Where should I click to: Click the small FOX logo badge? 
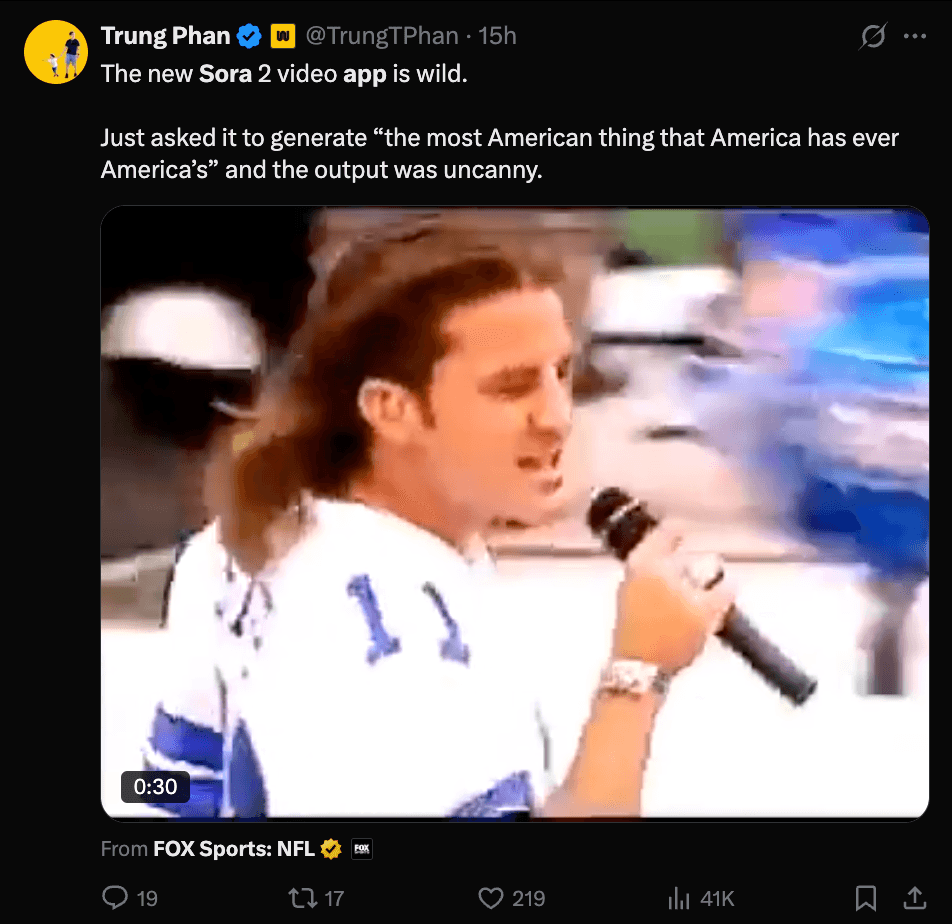[361, 849]
